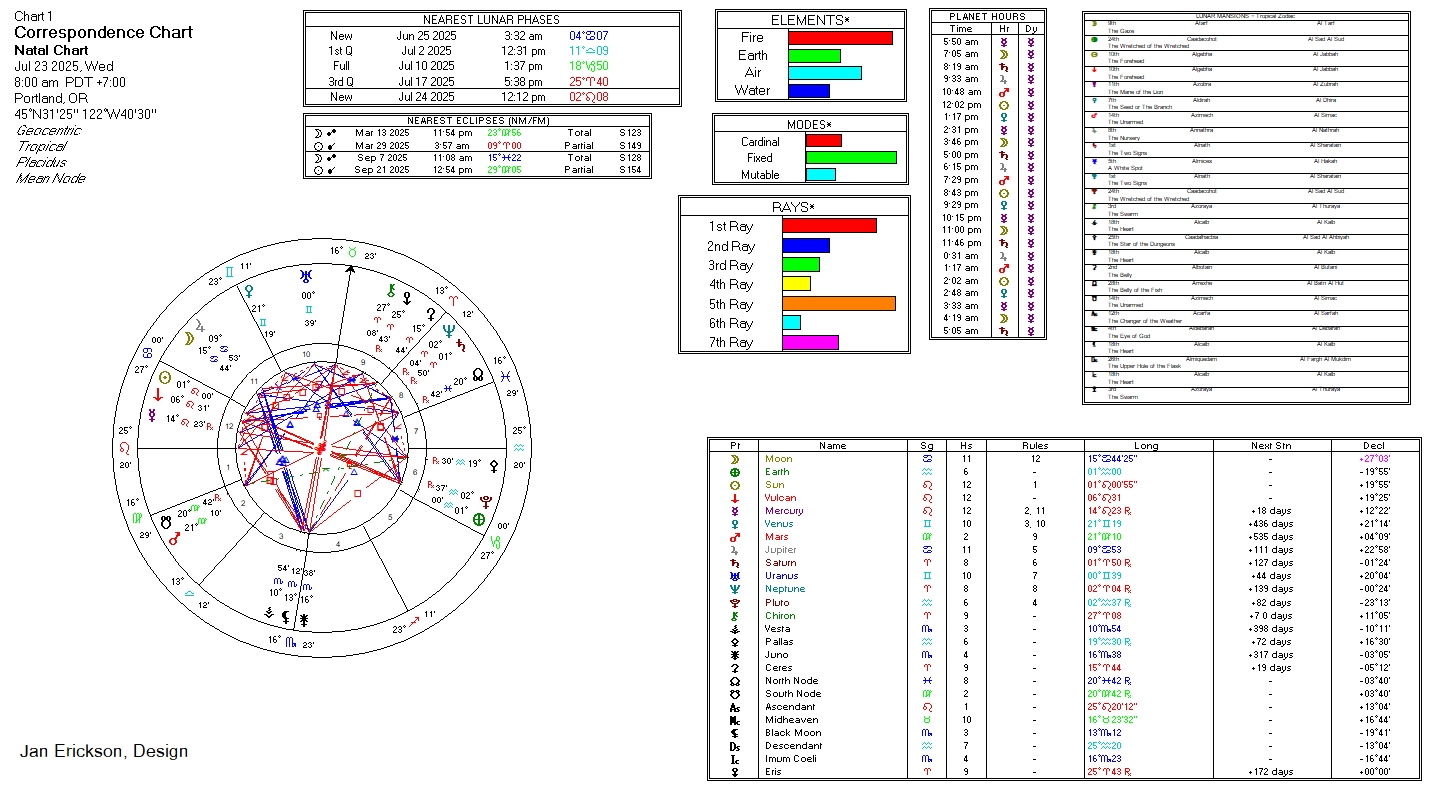This screenshot has height=789, width=1437.
Task: Click the green Fixed mode bar
Action: (851, 157)
